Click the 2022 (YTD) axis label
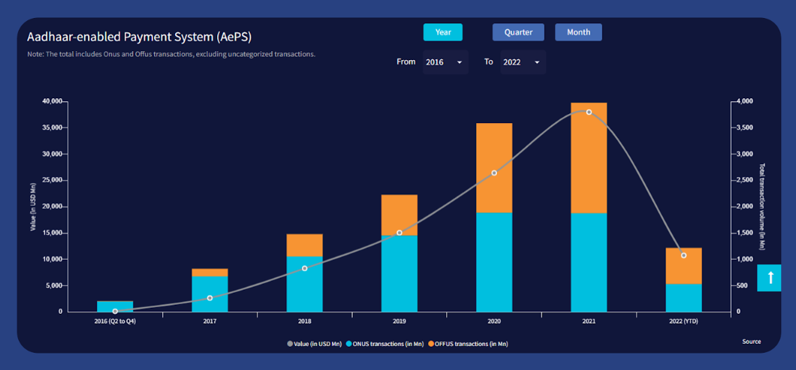This screenshot has width=796, height=370. pos(683,322)
